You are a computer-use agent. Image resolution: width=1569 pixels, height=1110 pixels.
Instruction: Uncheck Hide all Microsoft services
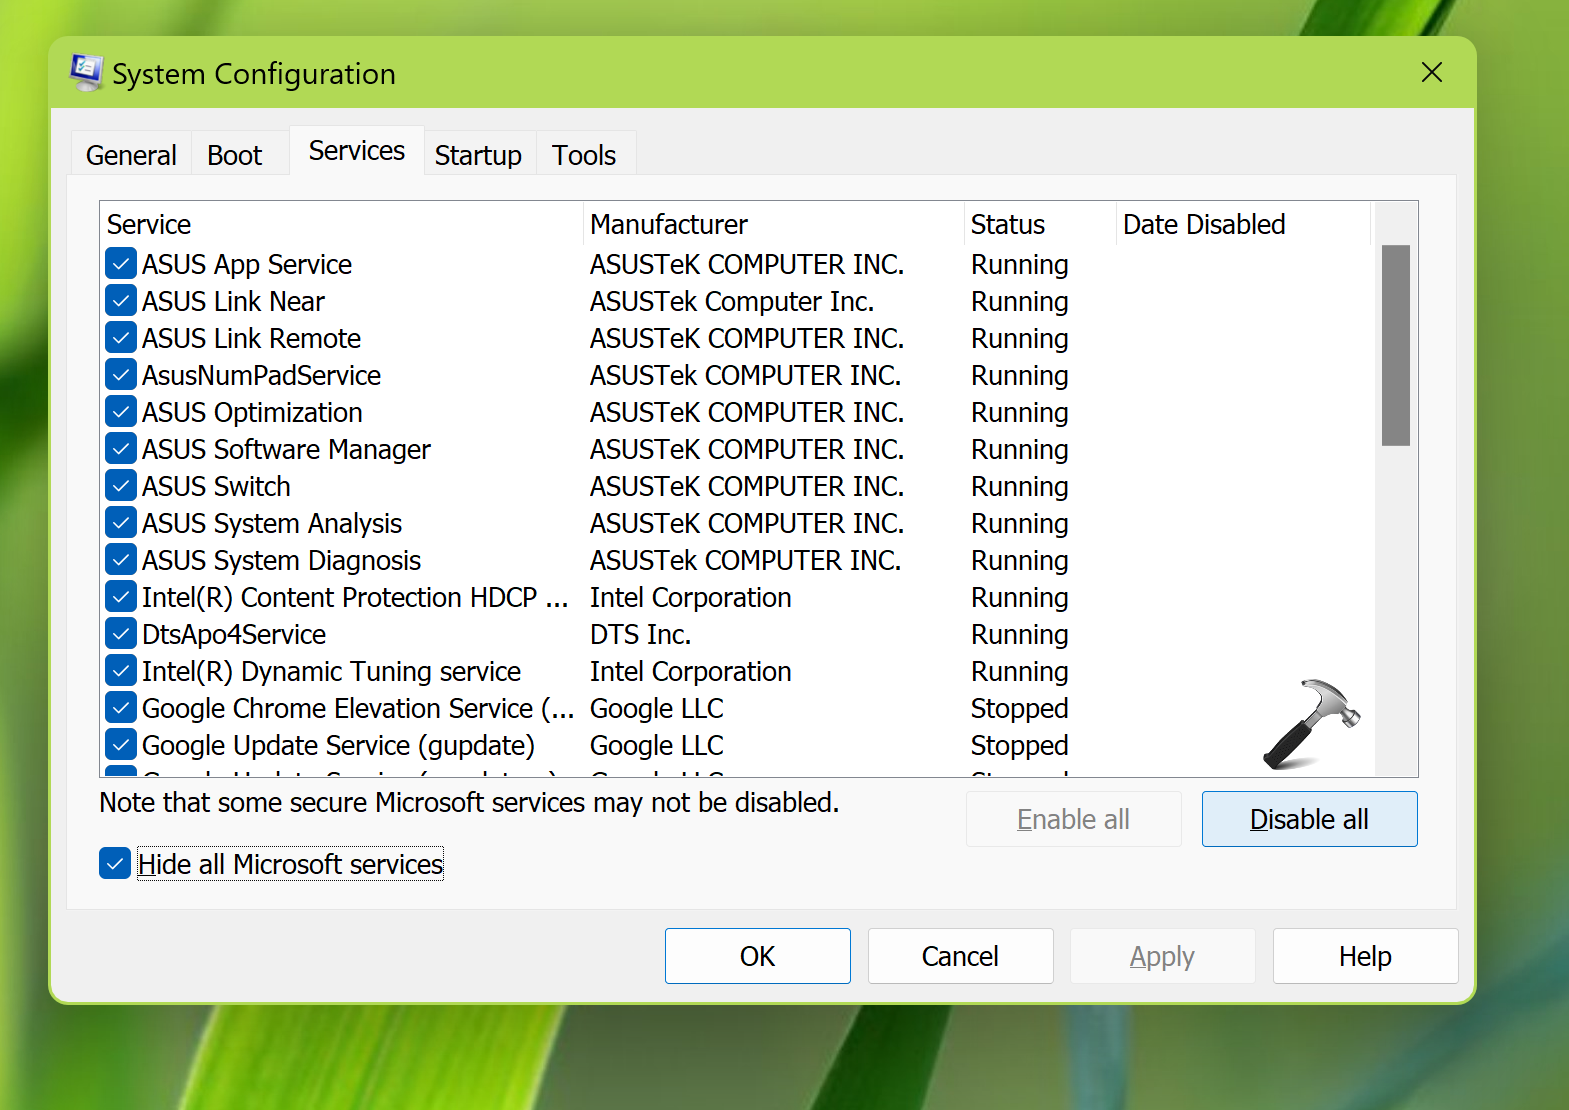pos(116,863)
